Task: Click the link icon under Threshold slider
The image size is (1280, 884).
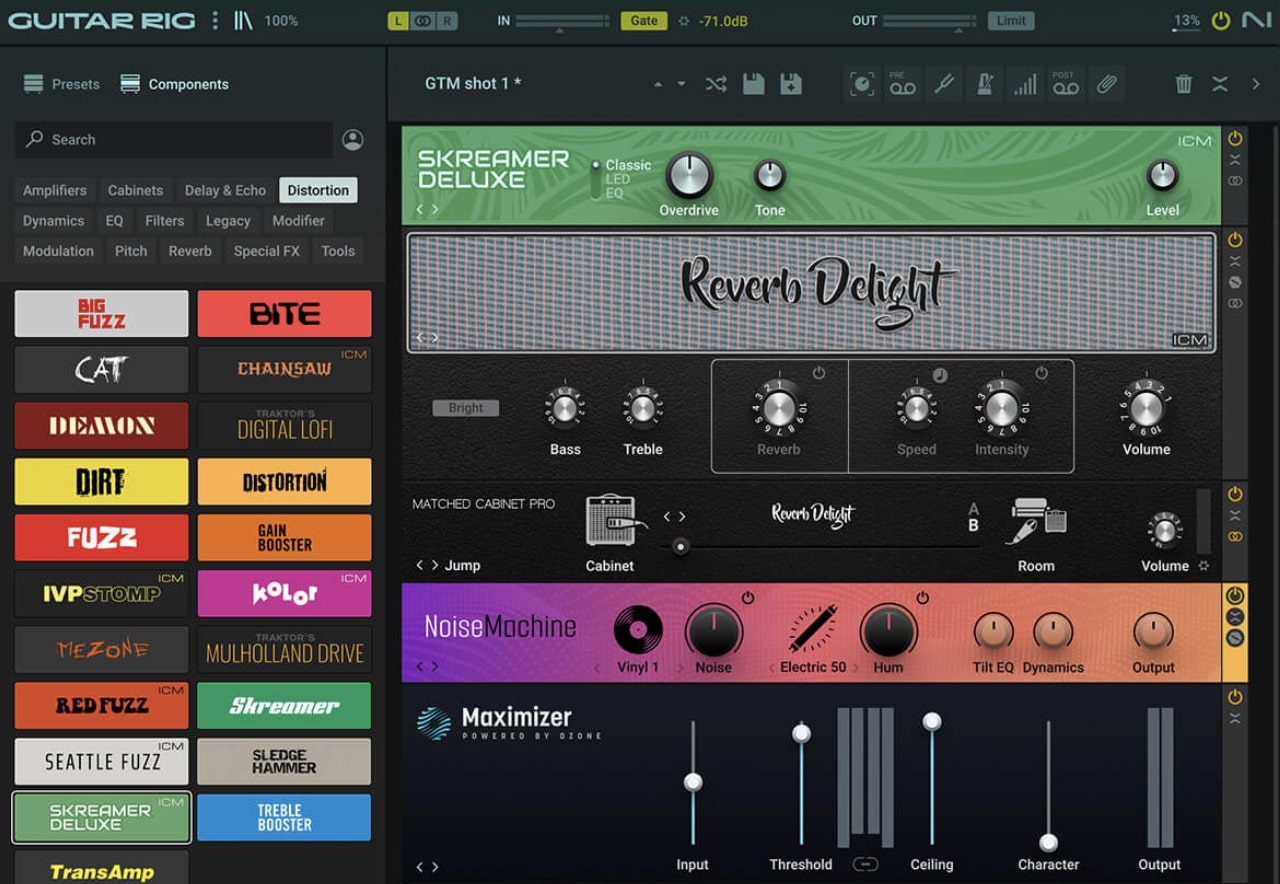Action: [866, 864]
